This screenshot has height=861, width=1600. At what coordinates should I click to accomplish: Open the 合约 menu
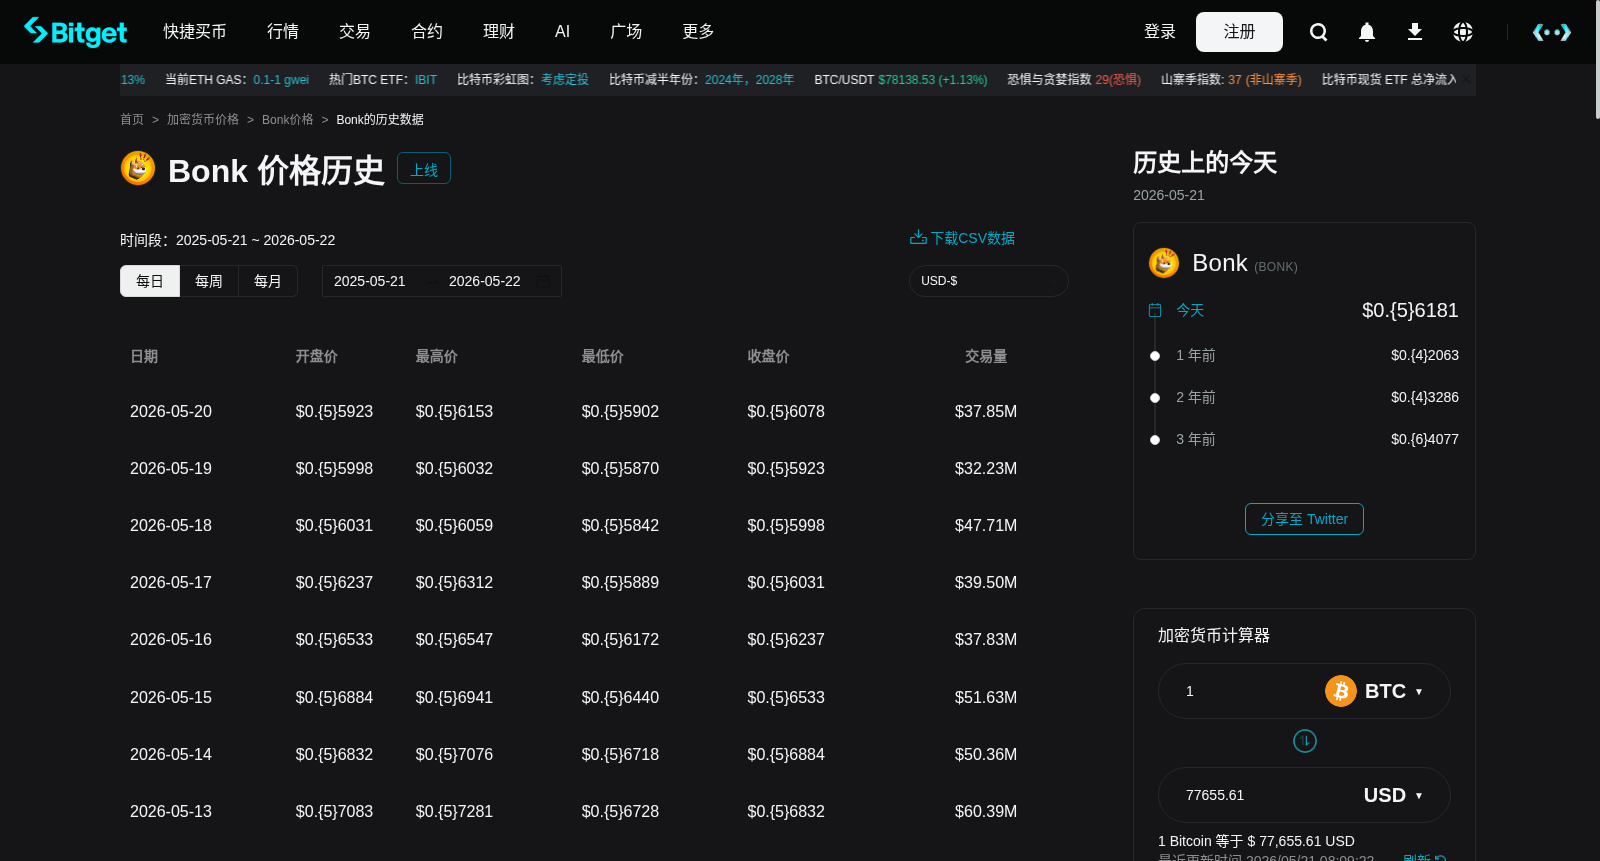pos(427,32)
